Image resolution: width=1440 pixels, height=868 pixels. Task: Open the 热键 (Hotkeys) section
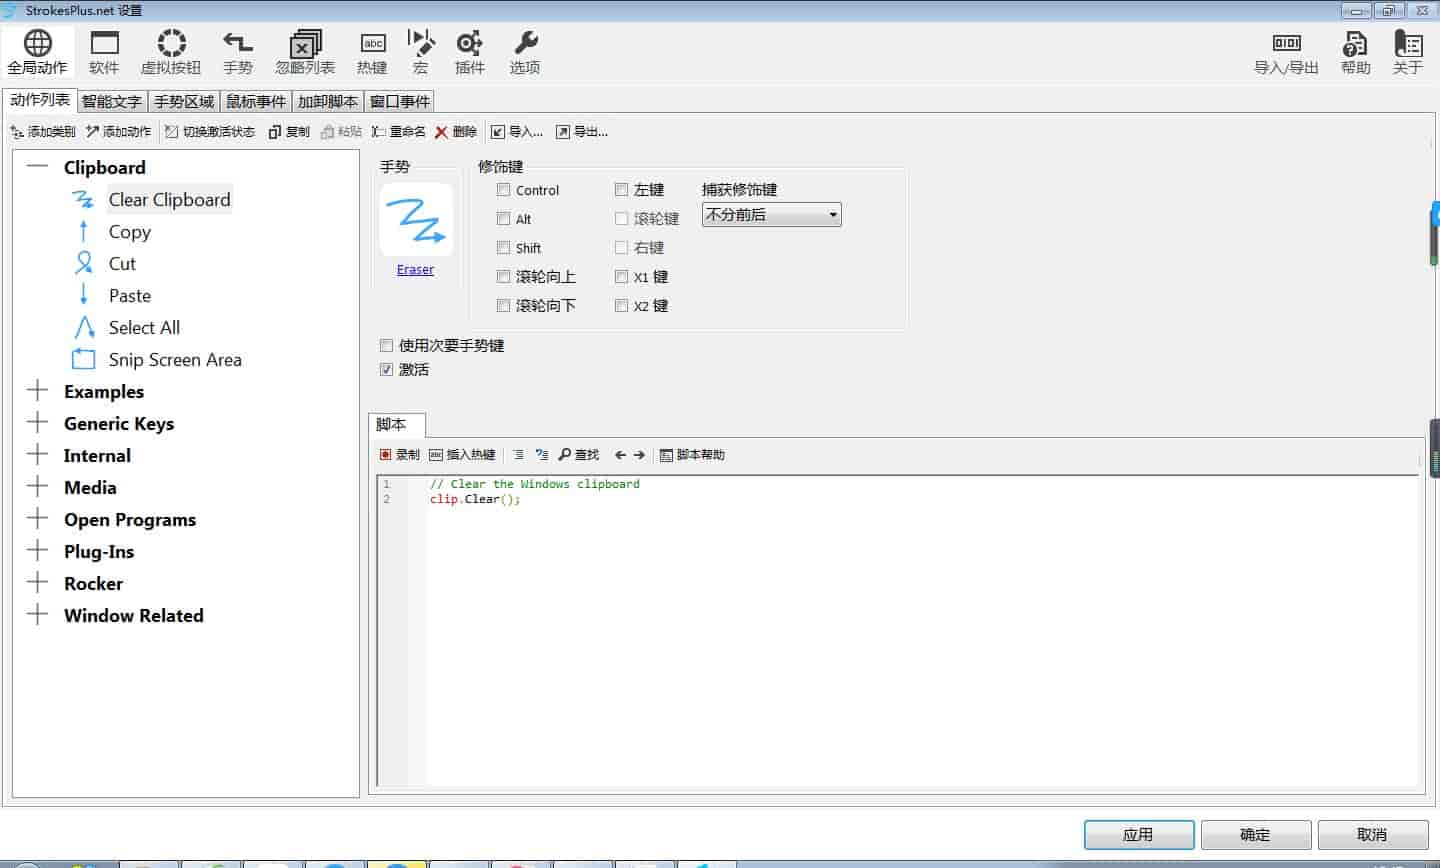point(372,52)
